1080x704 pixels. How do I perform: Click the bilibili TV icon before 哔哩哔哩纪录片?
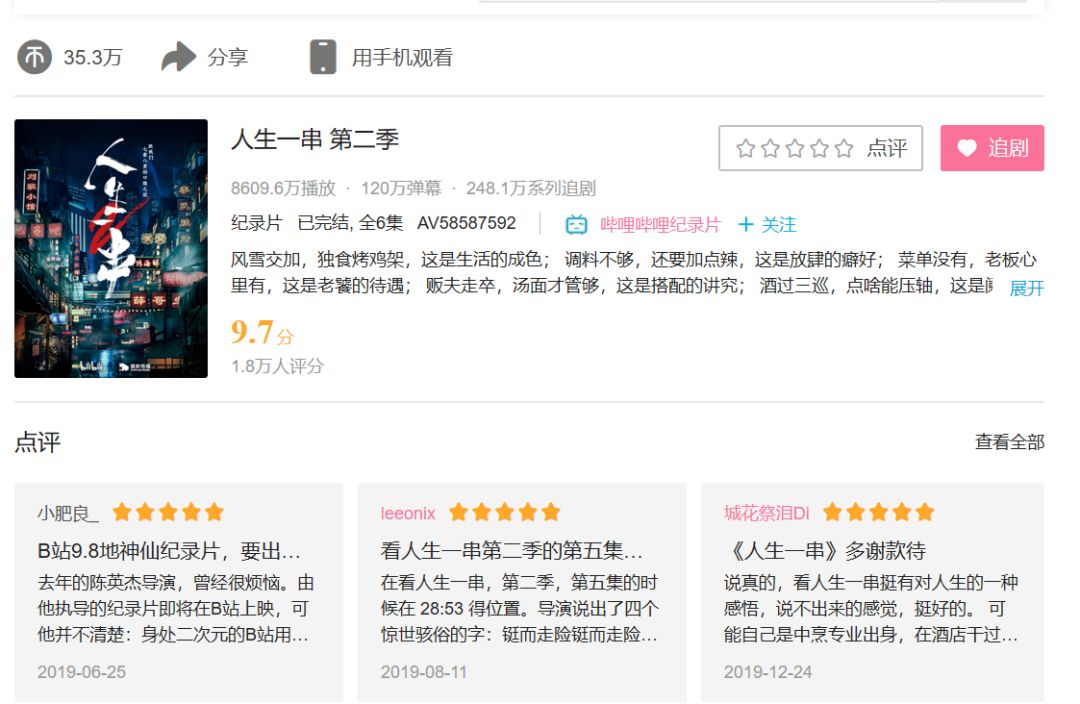(x=577, y=224)
